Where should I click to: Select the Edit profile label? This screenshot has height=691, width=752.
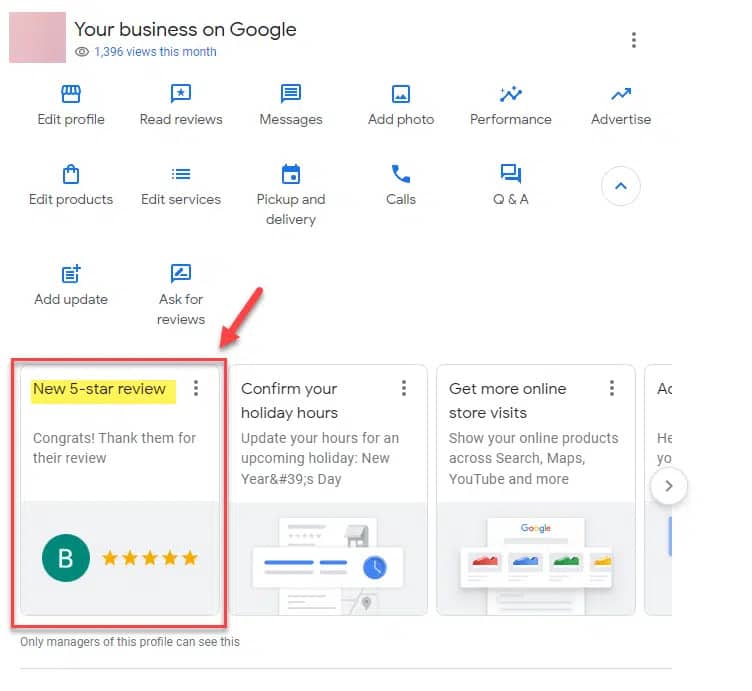click(71, 119)
